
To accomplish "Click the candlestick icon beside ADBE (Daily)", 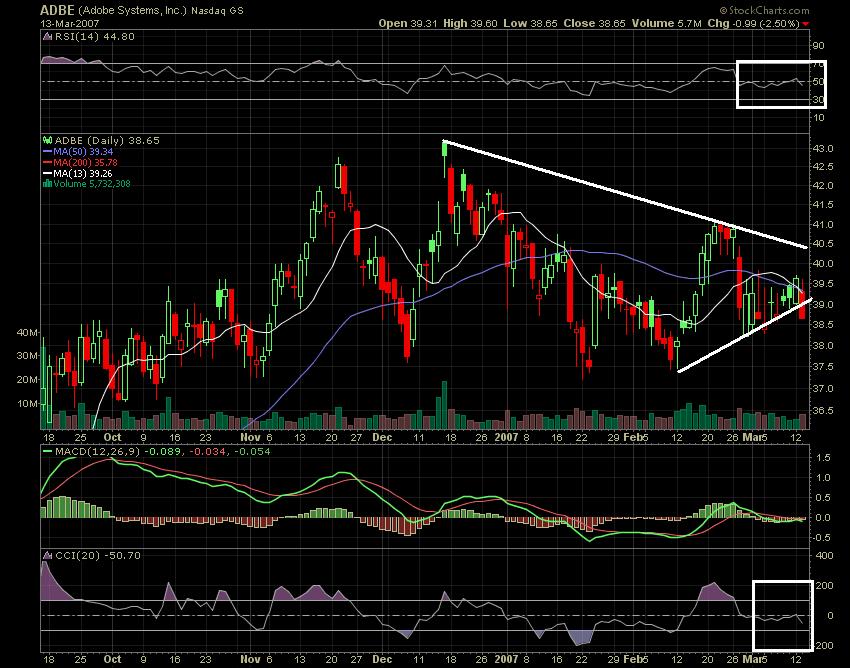I will point(47,140).
